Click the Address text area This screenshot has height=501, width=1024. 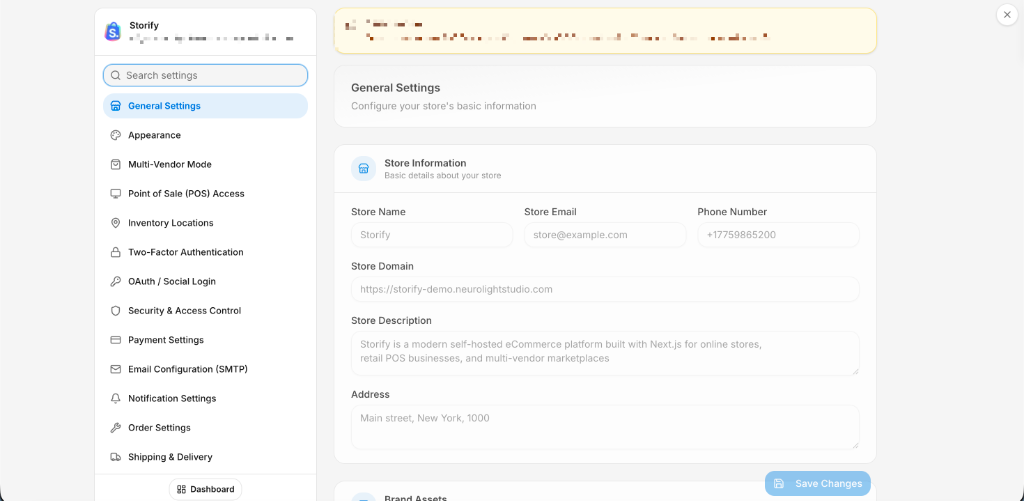605,427
